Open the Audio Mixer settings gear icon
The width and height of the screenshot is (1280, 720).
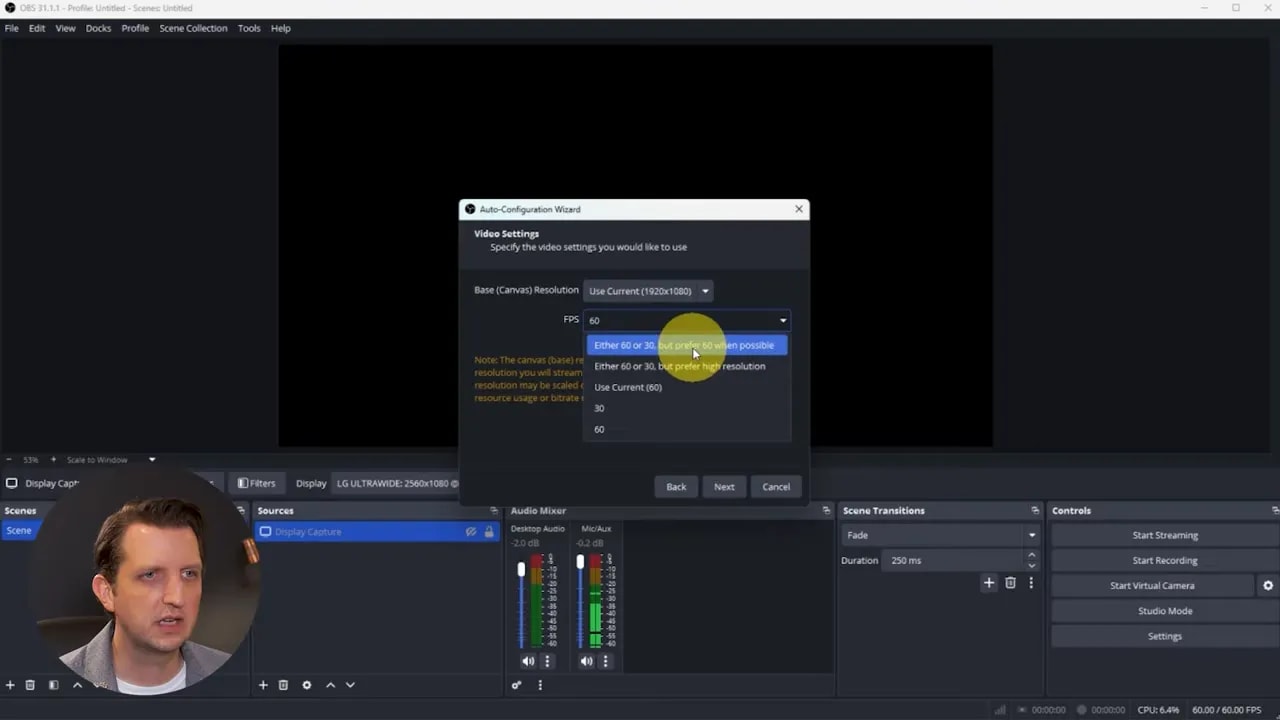coord(517,685)
